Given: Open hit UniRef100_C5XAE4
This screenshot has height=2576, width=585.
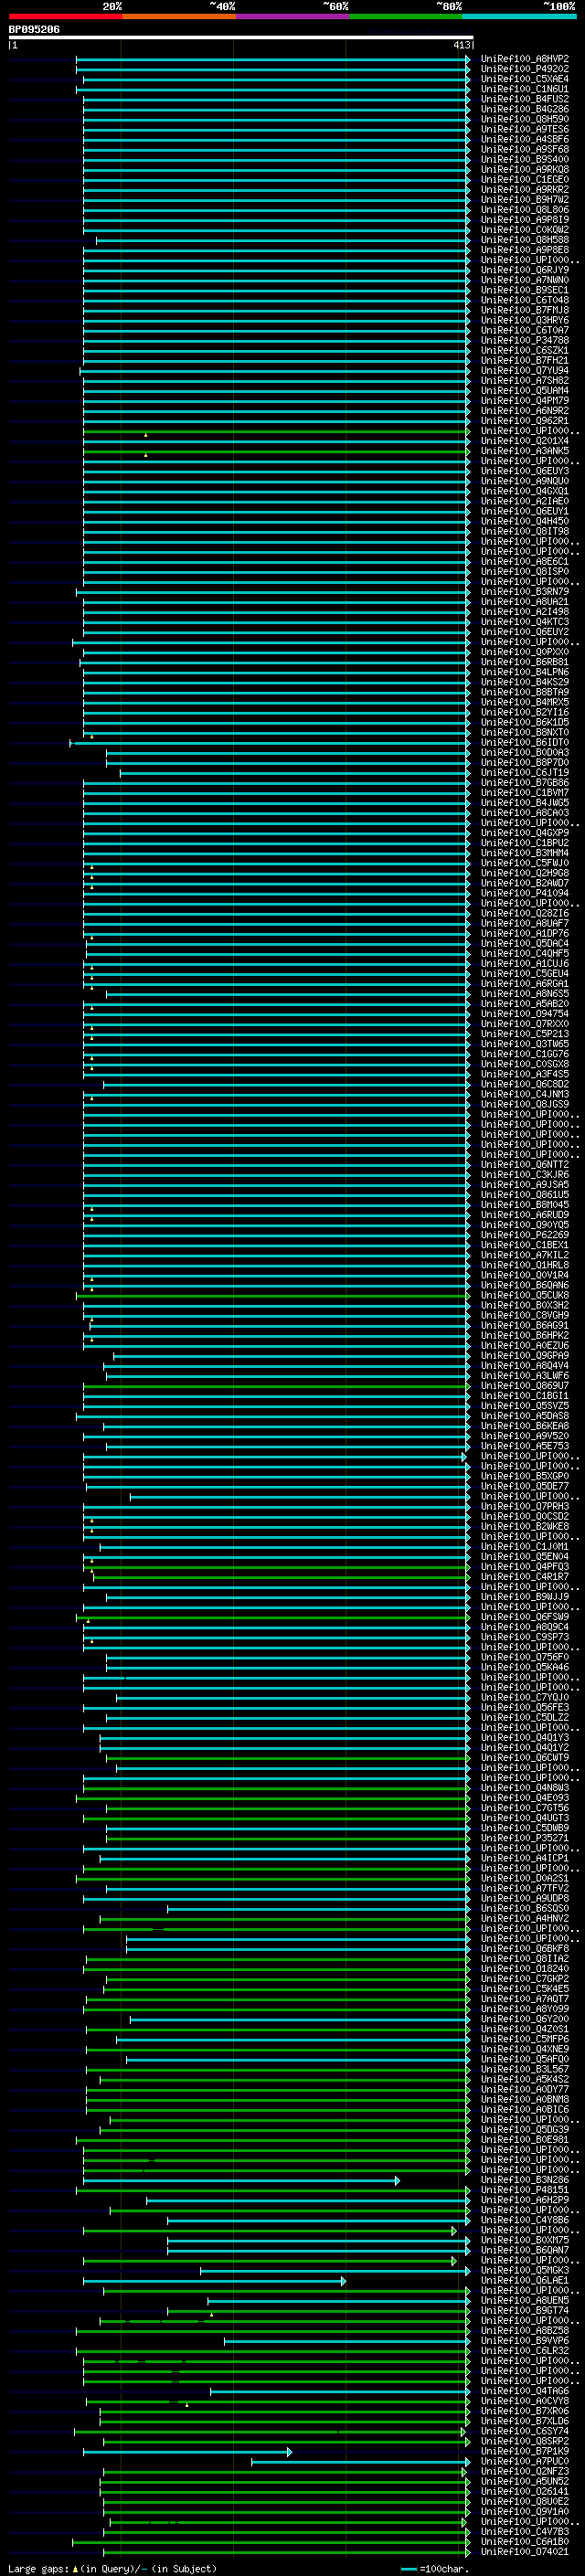Looking at the screenshot, I should (524, 79).
